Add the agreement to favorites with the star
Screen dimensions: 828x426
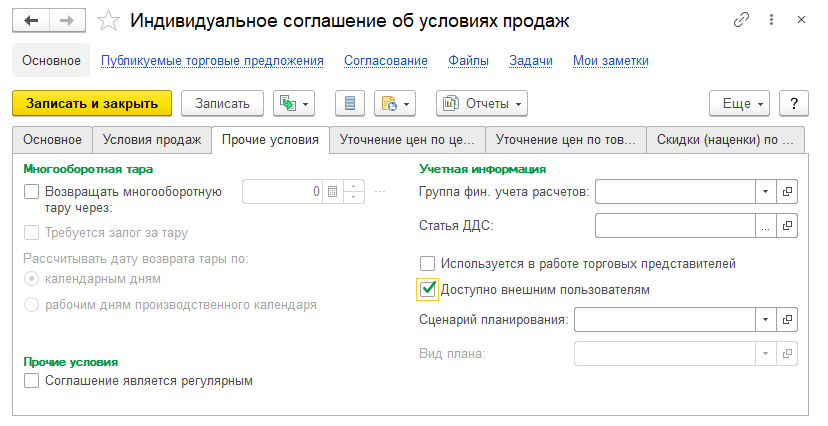point(110,21)
